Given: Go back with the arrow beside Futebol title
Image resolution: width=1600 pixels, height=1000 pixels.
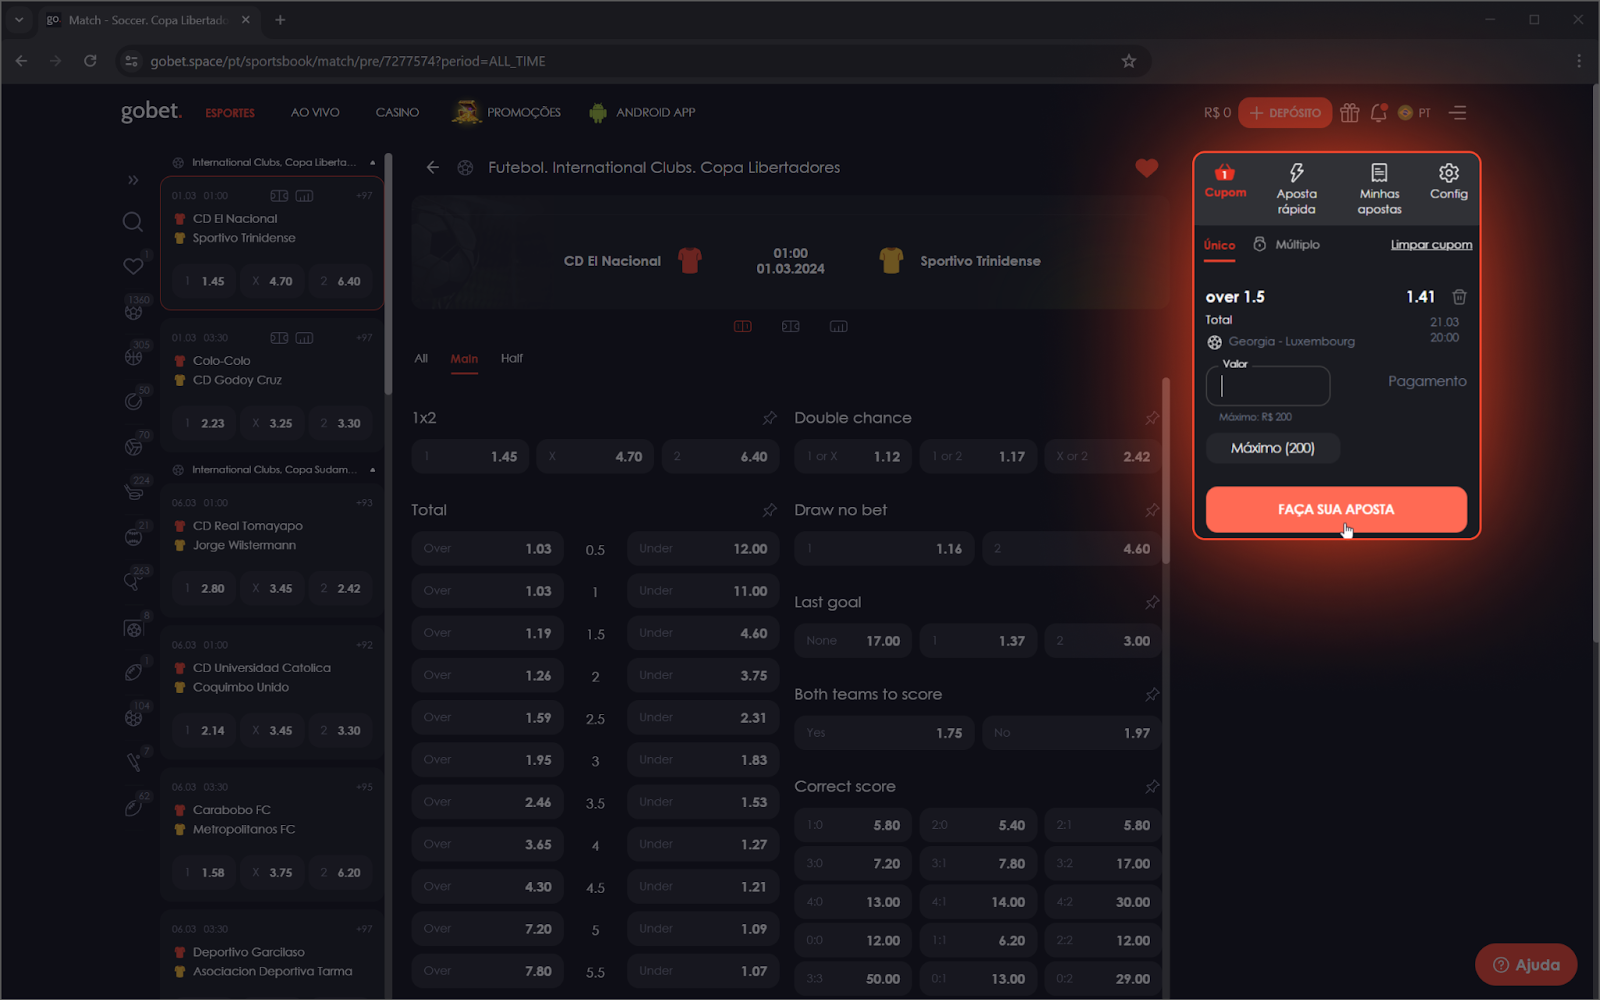Looking at the screenshot, I should point(432,168).
